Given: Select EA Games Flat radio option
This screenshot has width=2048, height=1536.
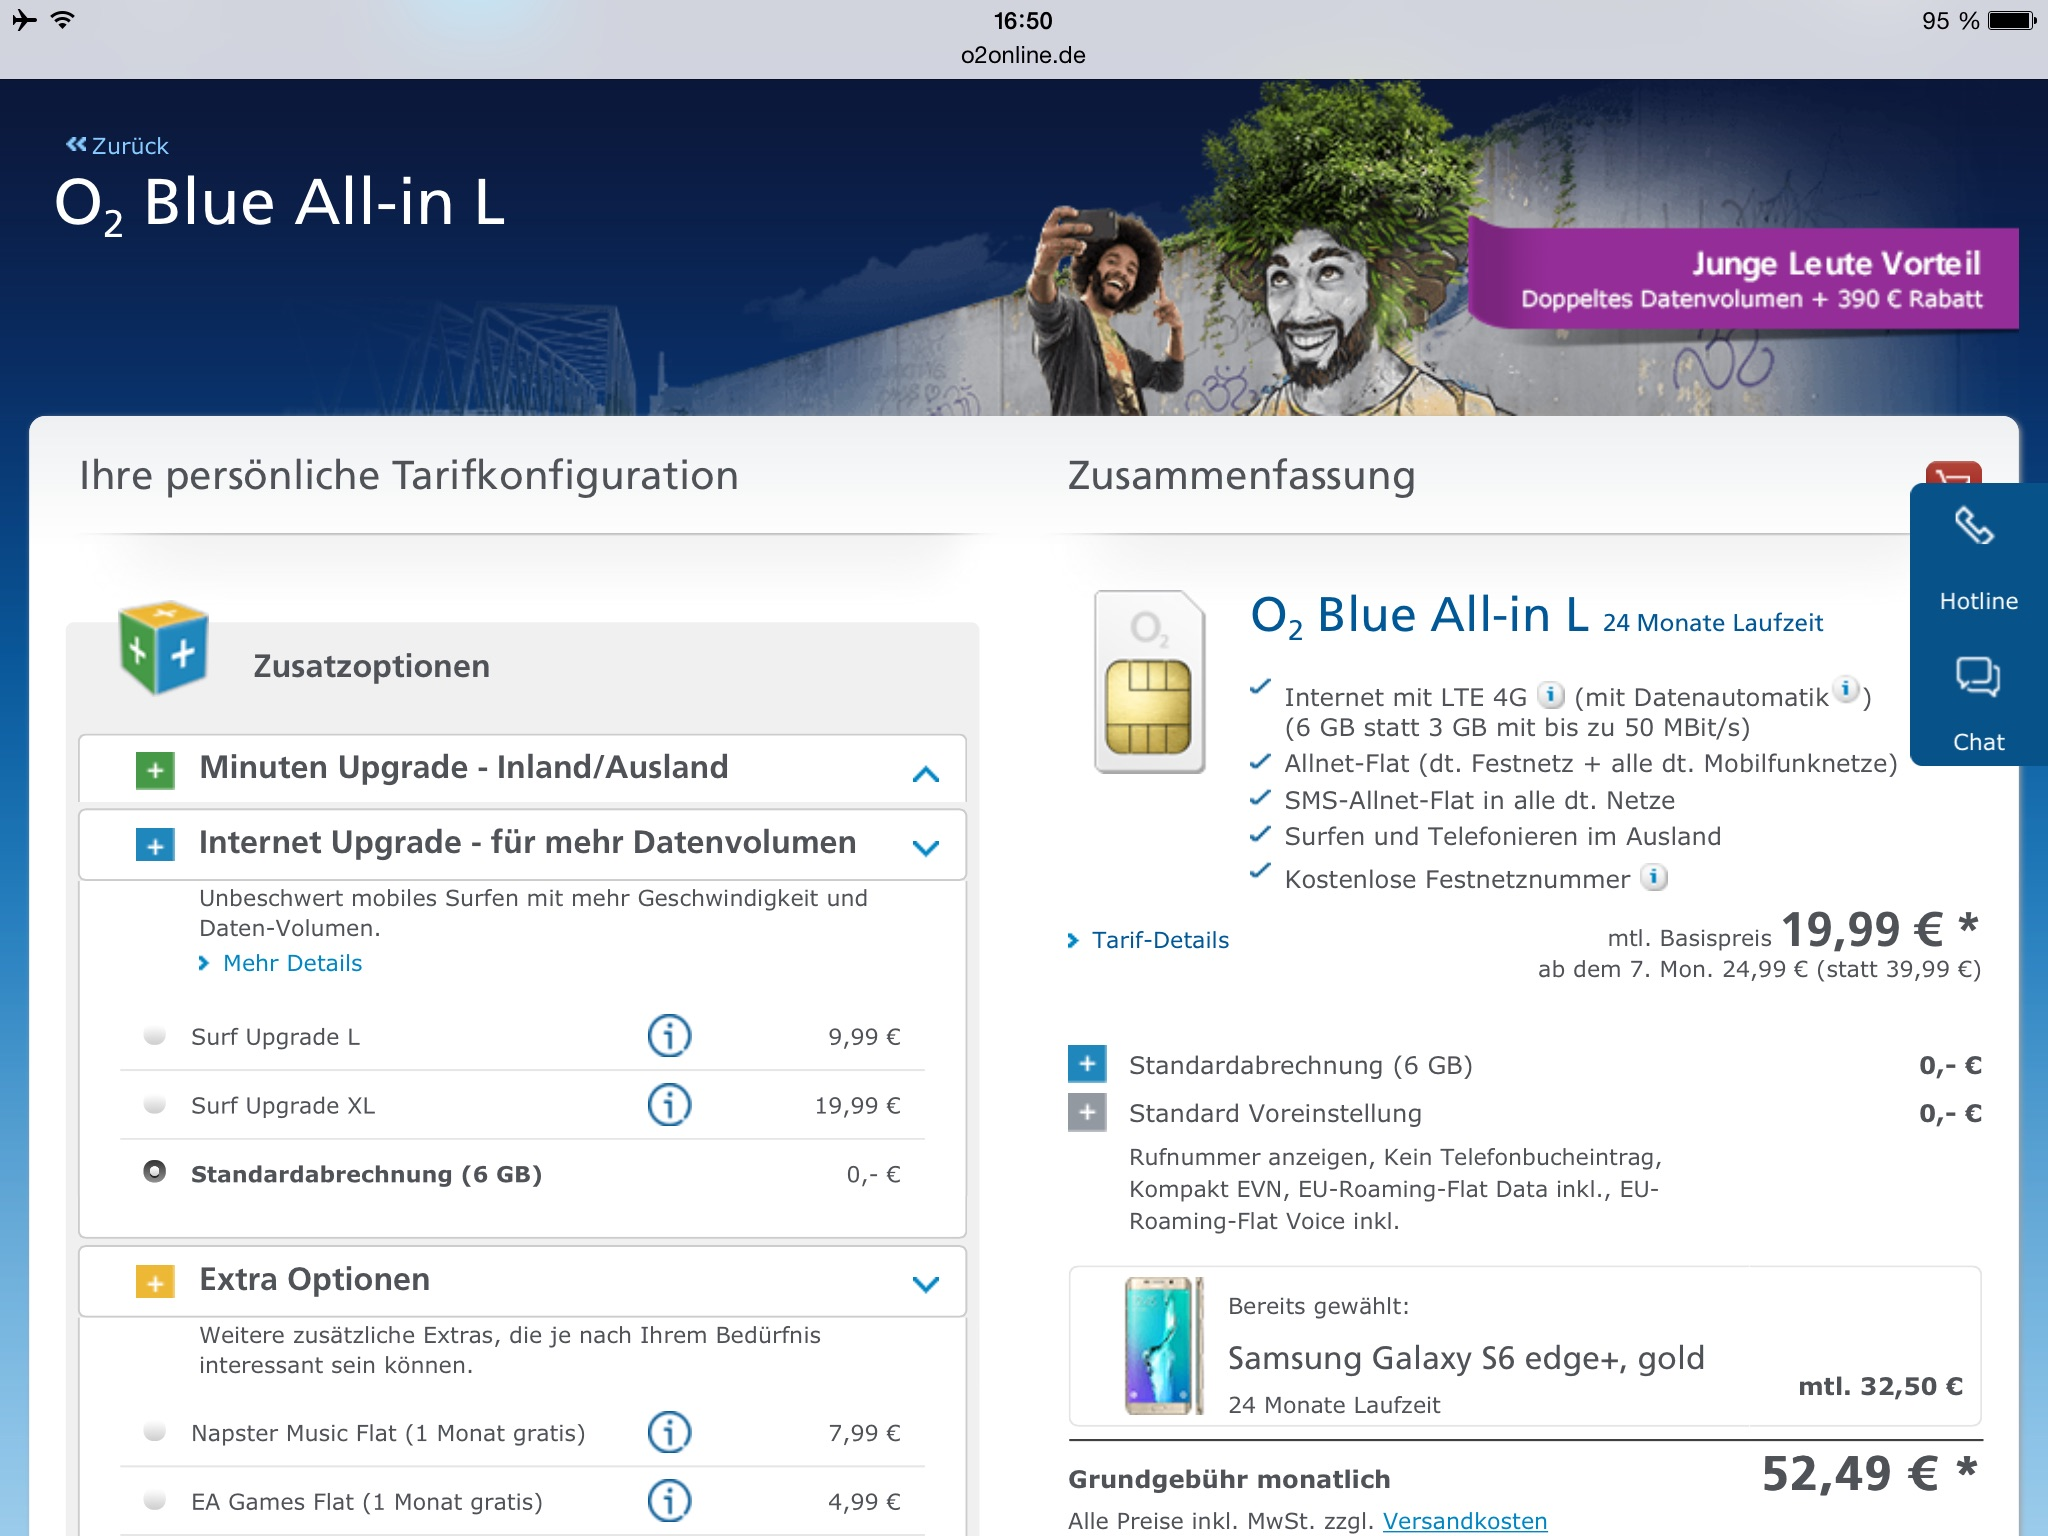Looking at the screenshot, I should [x=154, y=1500].
